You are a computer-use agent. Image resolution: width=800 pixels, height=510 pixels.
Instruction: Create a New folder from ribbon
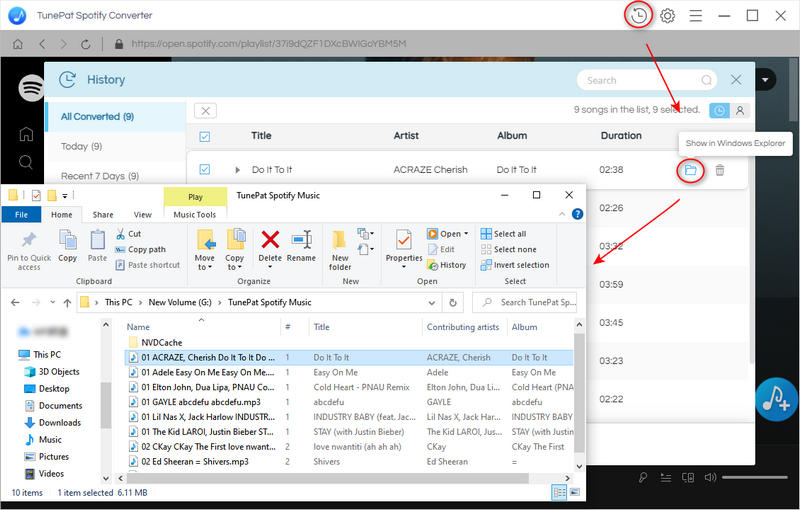340,250
